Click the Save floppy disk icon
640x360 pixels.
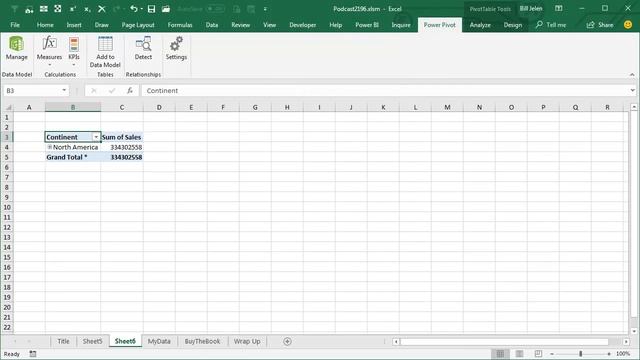tap(151, 9)
